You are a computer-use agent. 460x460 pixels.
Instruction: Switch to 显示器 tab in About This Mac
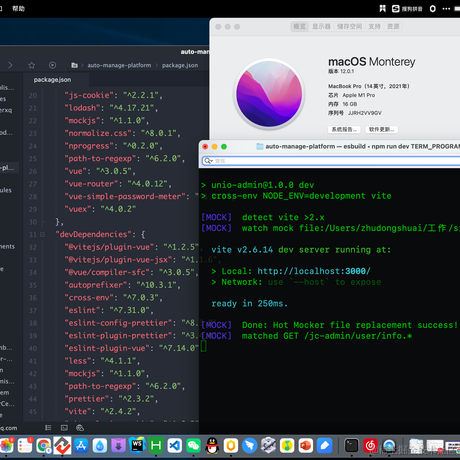321,27
